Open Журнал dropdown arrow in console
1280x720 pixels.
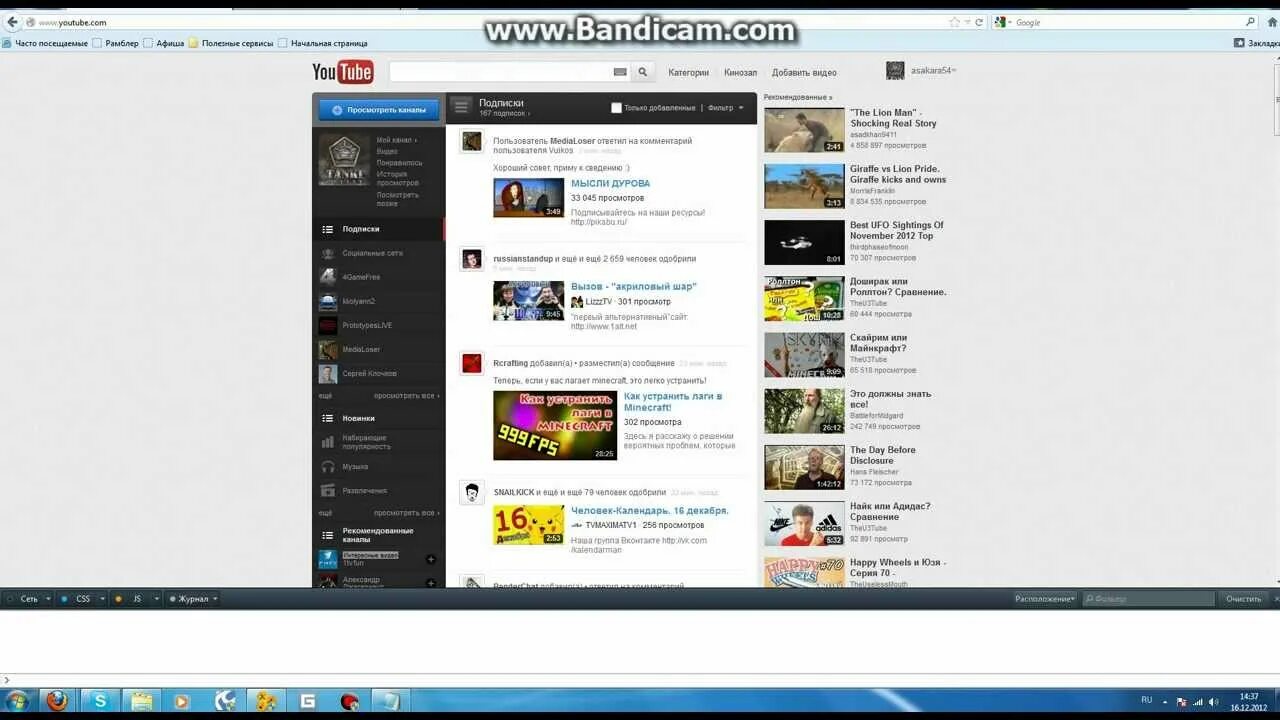coord(215,599)
